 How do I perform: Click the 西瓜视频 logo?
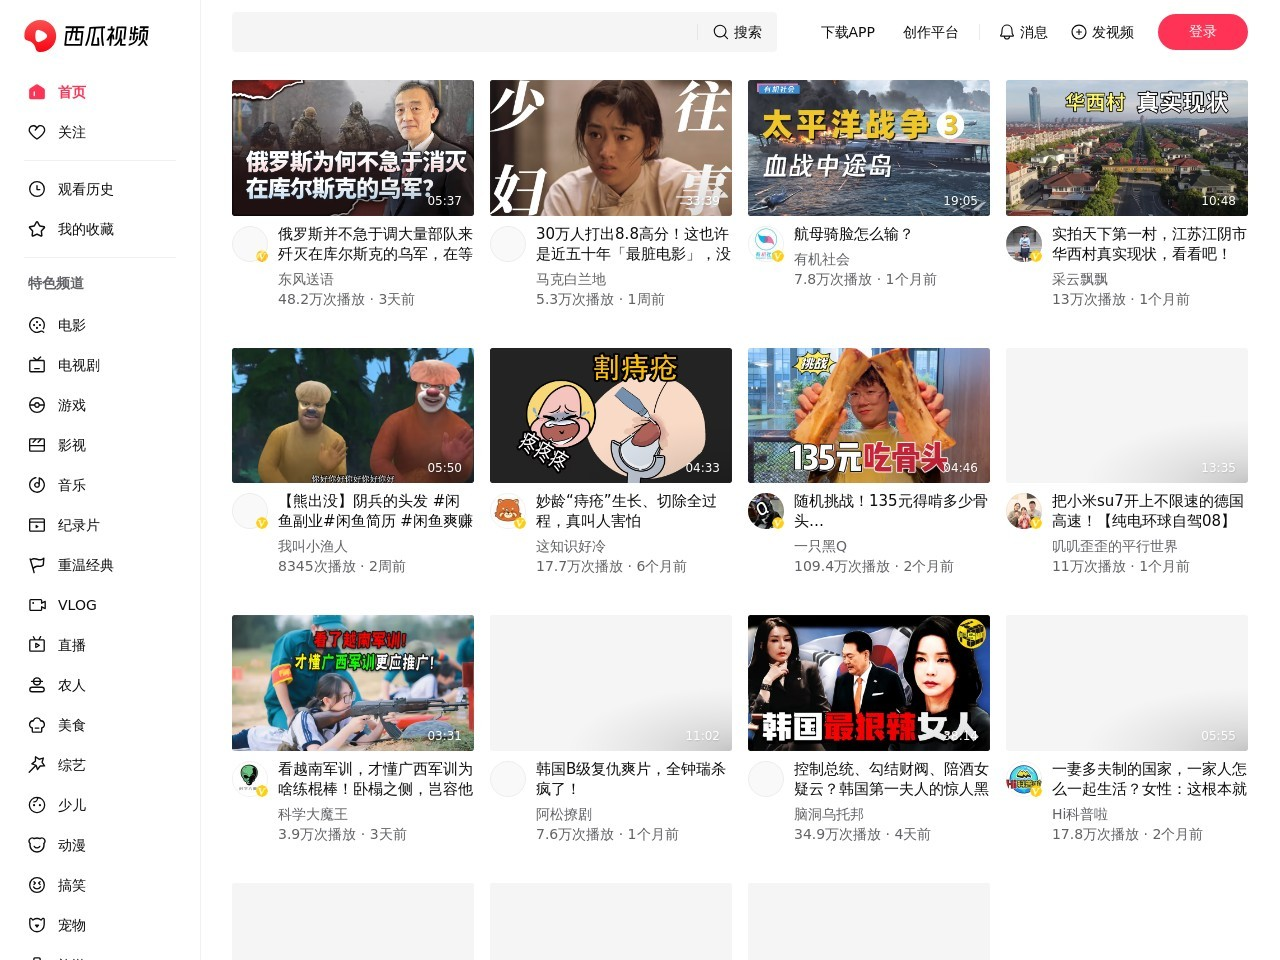pyautogui.click(x=86, y=36)
